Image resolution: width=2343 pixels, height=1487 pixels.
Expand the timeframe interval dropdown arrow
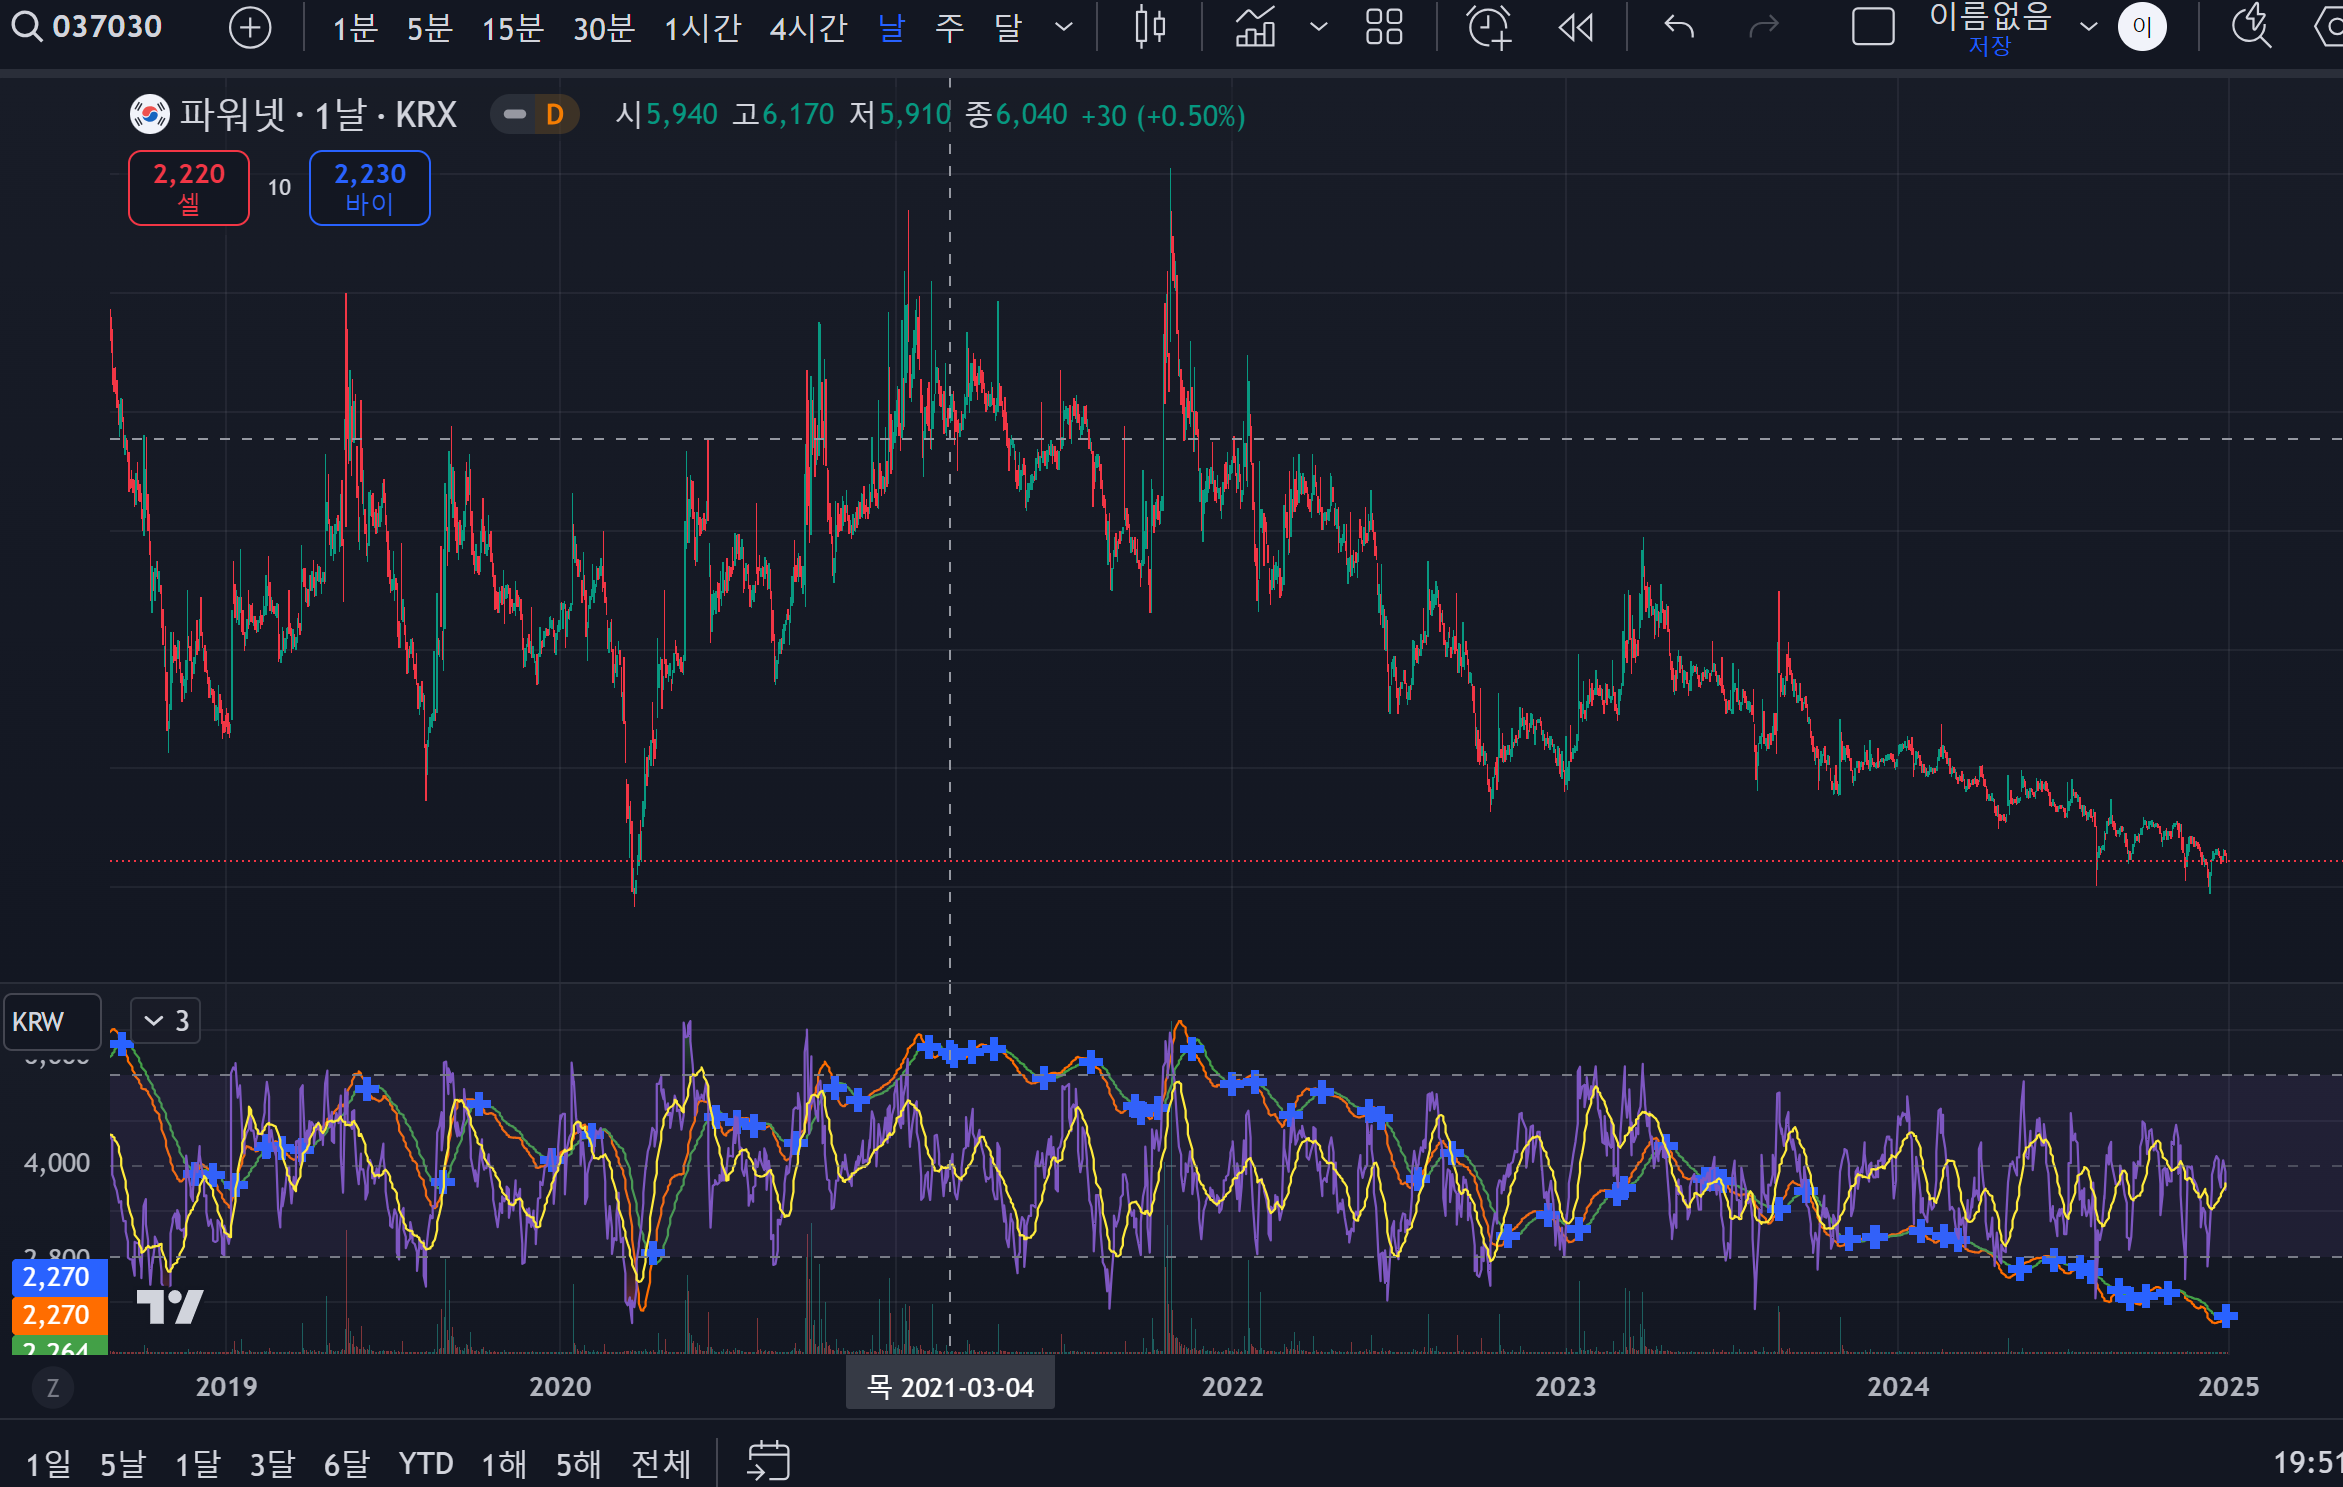1064,28
